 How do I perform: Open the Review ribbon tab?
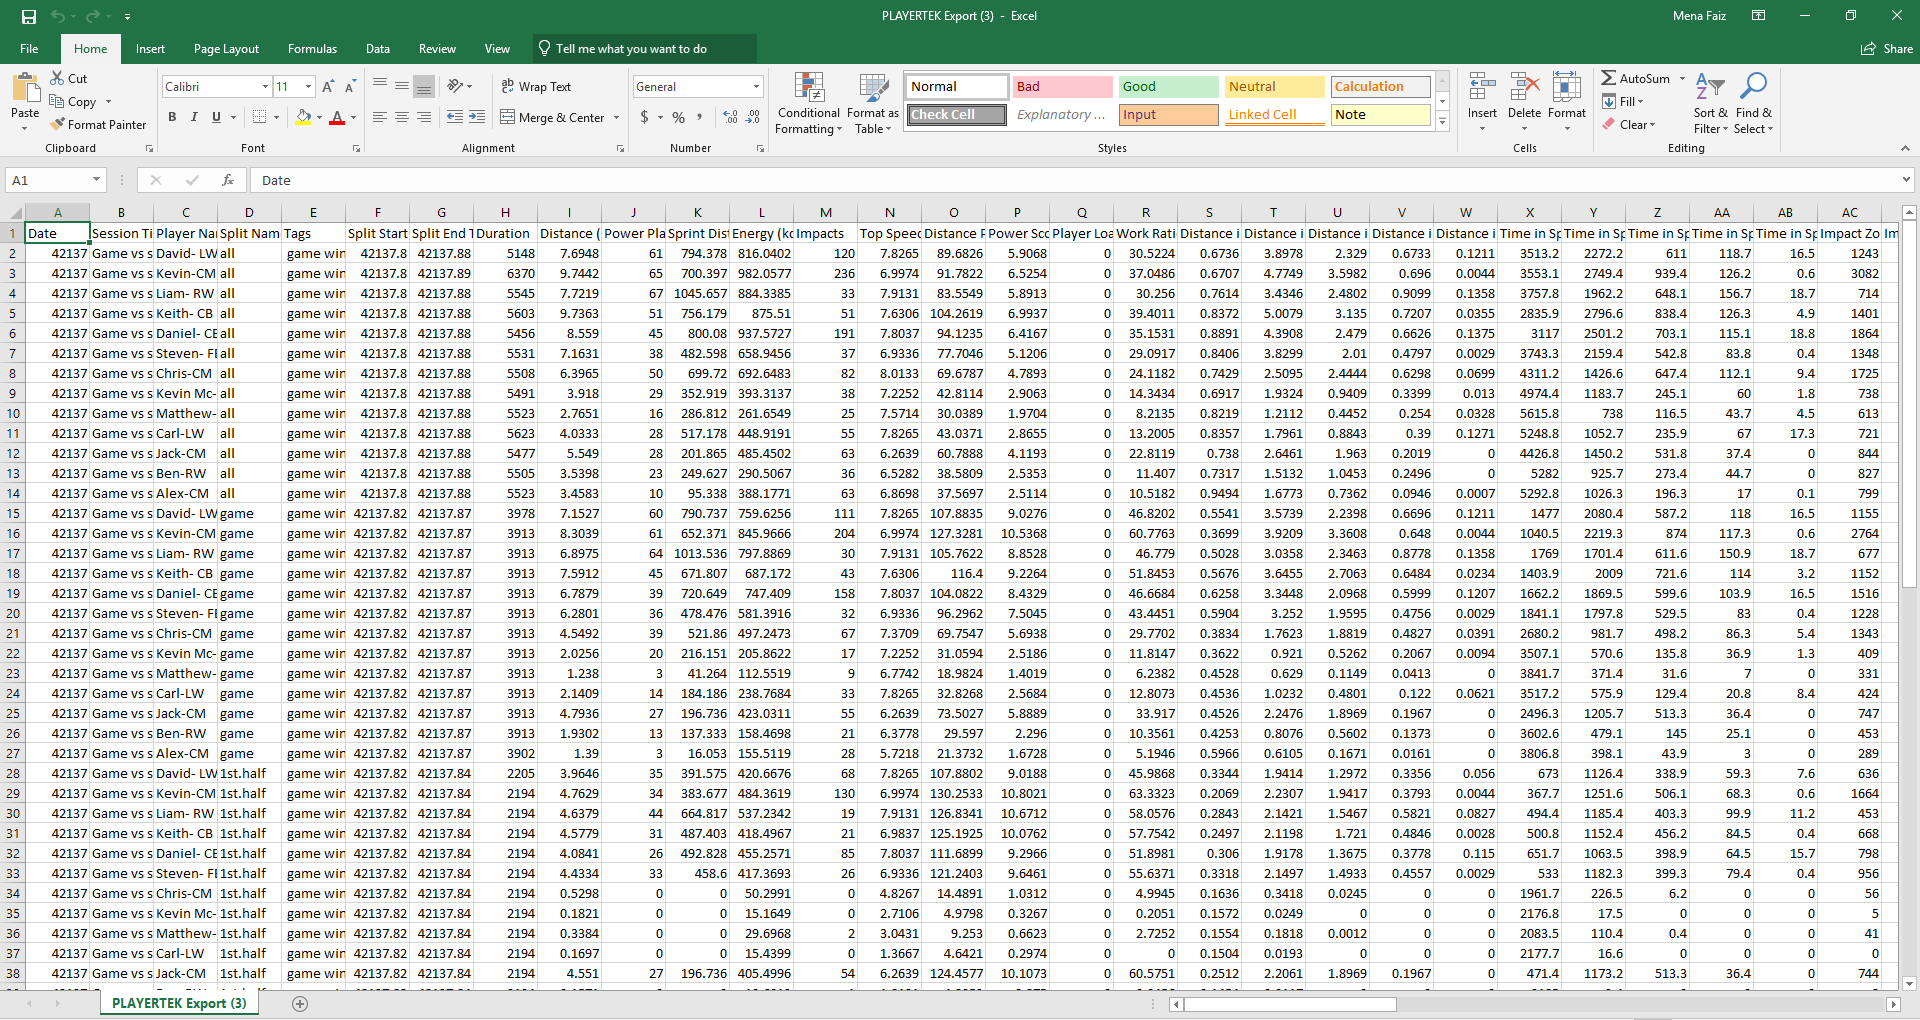437,48
